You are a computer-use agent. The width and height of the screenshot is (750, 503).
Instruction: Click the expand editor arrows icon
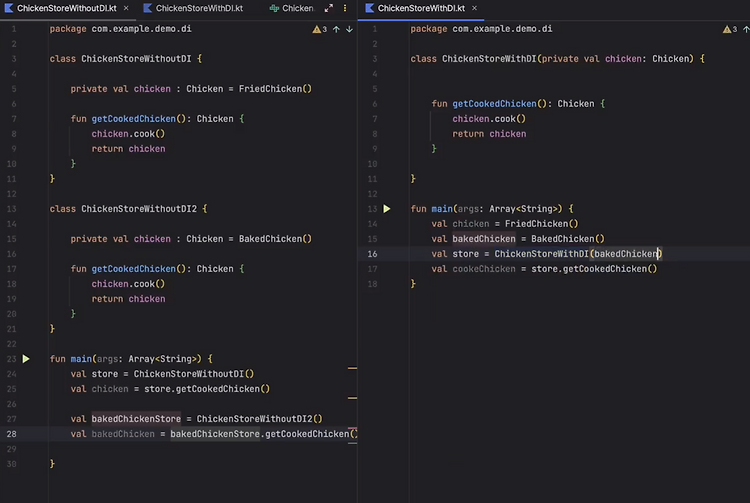(x=329, y=8)
